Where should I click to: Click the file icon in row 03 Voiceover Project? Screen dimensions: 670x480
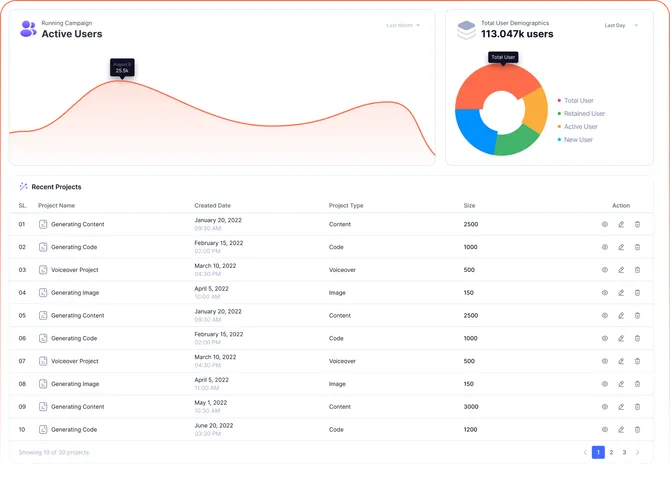43,270
